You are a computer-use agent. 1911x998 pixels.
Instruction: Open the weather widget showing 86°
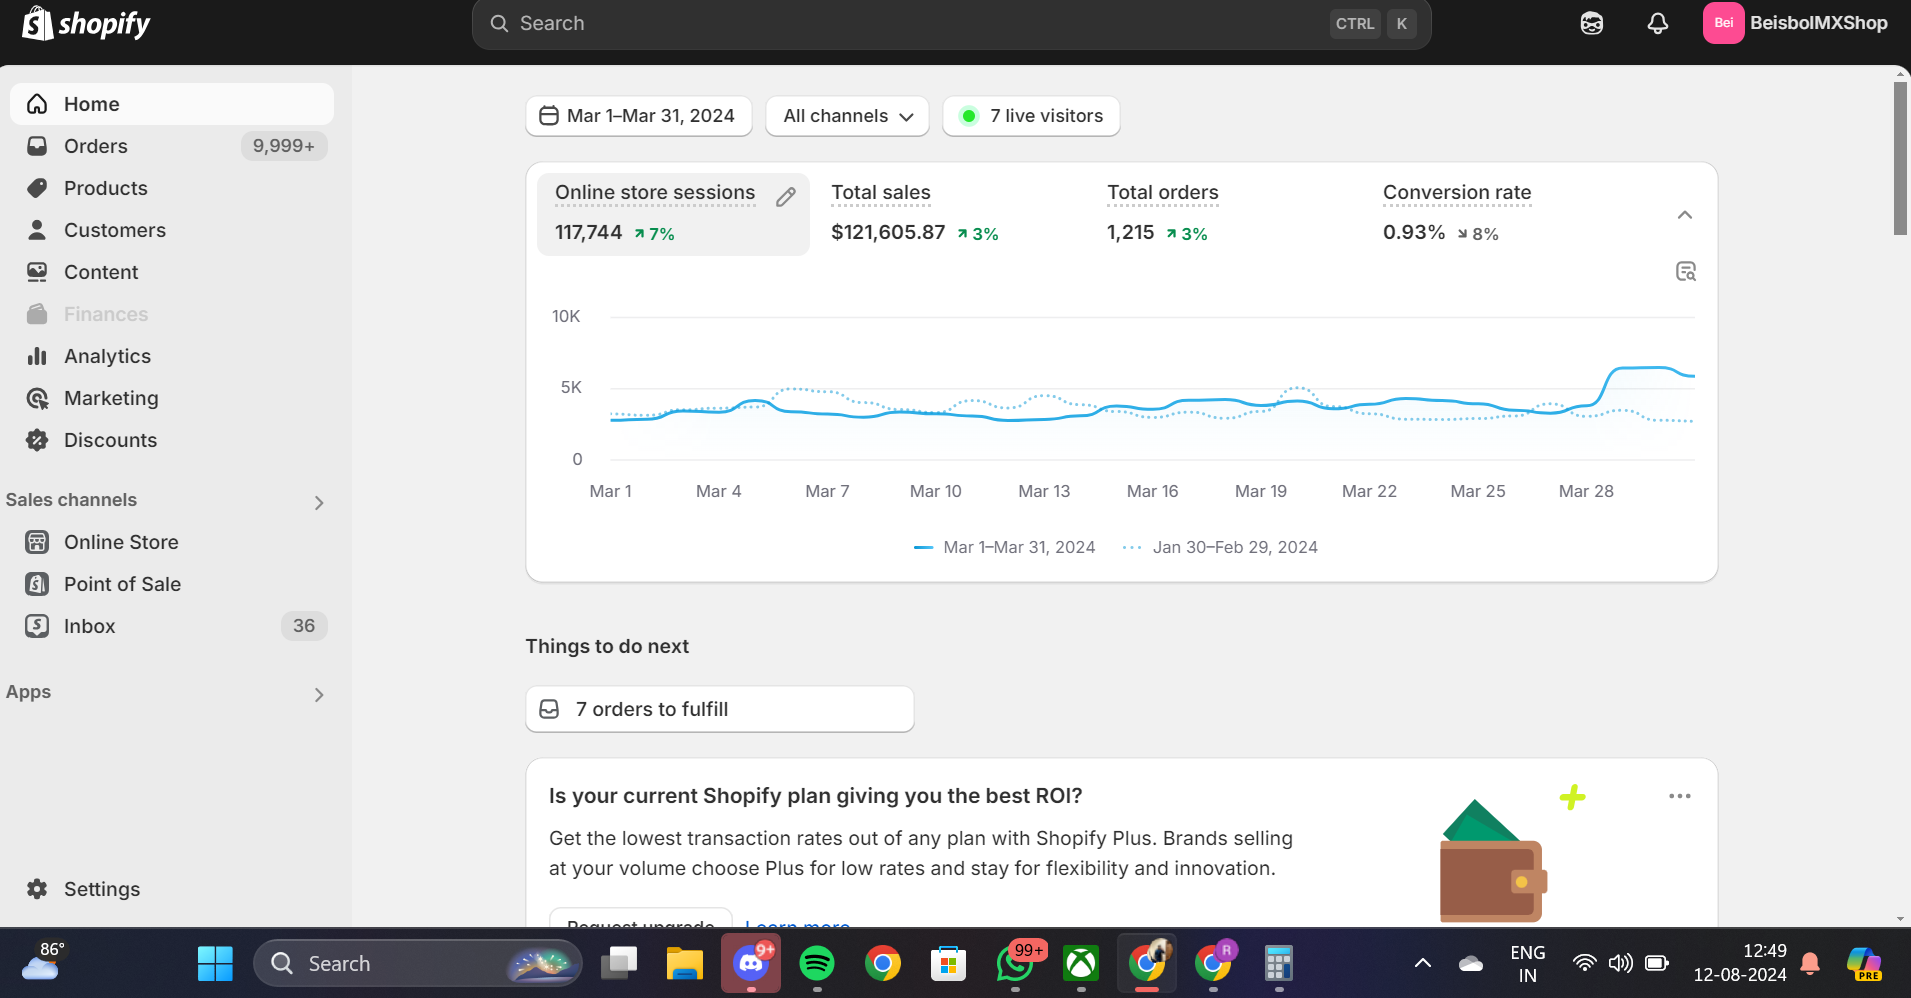coord(42,961)
